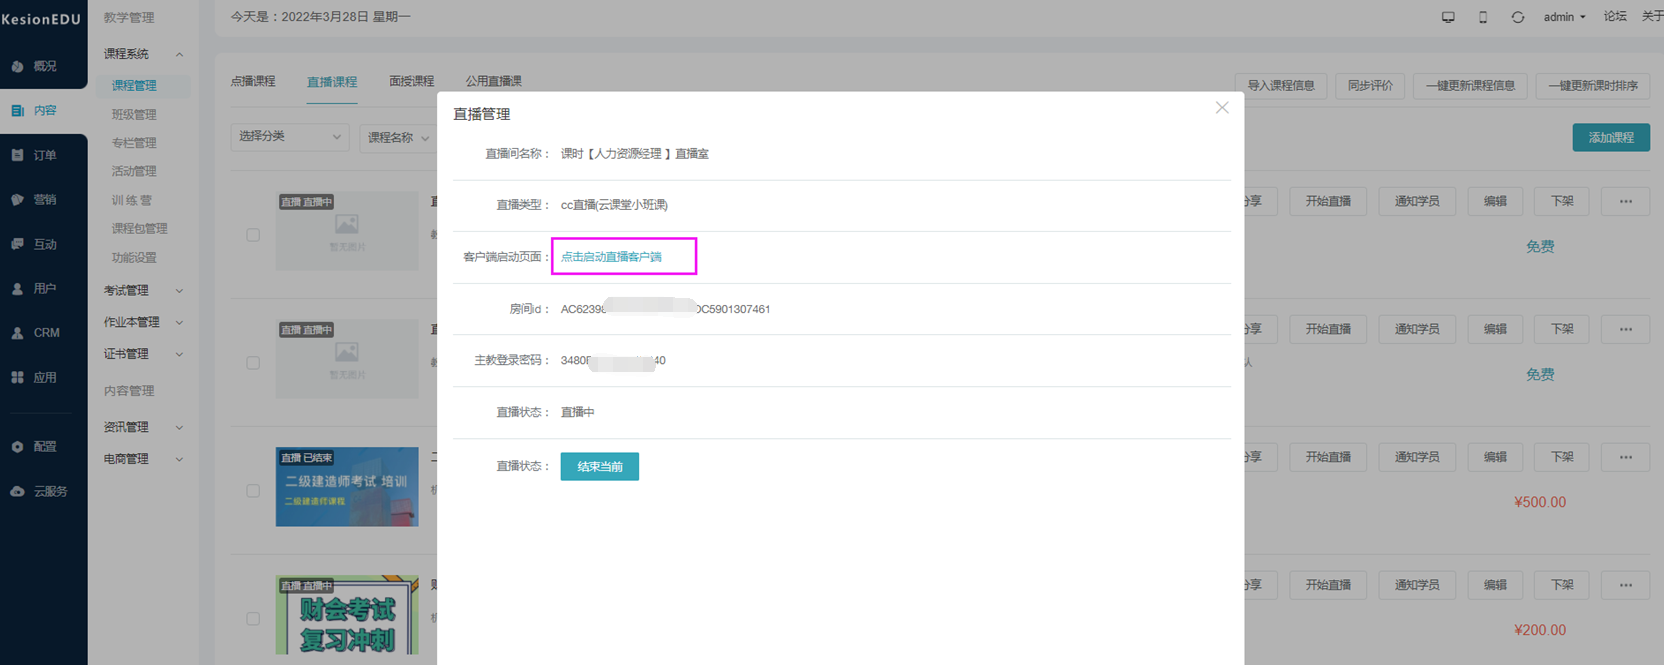Go to 营销 in the left sidebar
Image resolution: width=1664 pixels, height=665 pixels.
coord(43,199)
